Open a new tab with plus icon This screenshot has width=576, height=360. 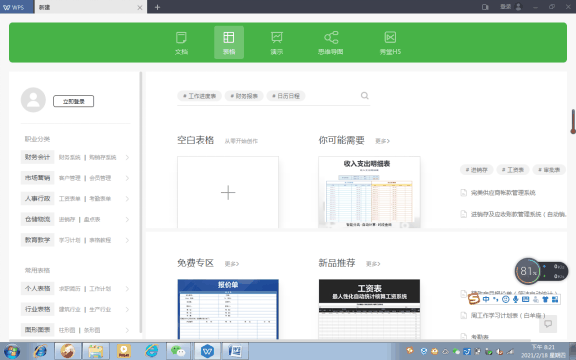(157, 7)
